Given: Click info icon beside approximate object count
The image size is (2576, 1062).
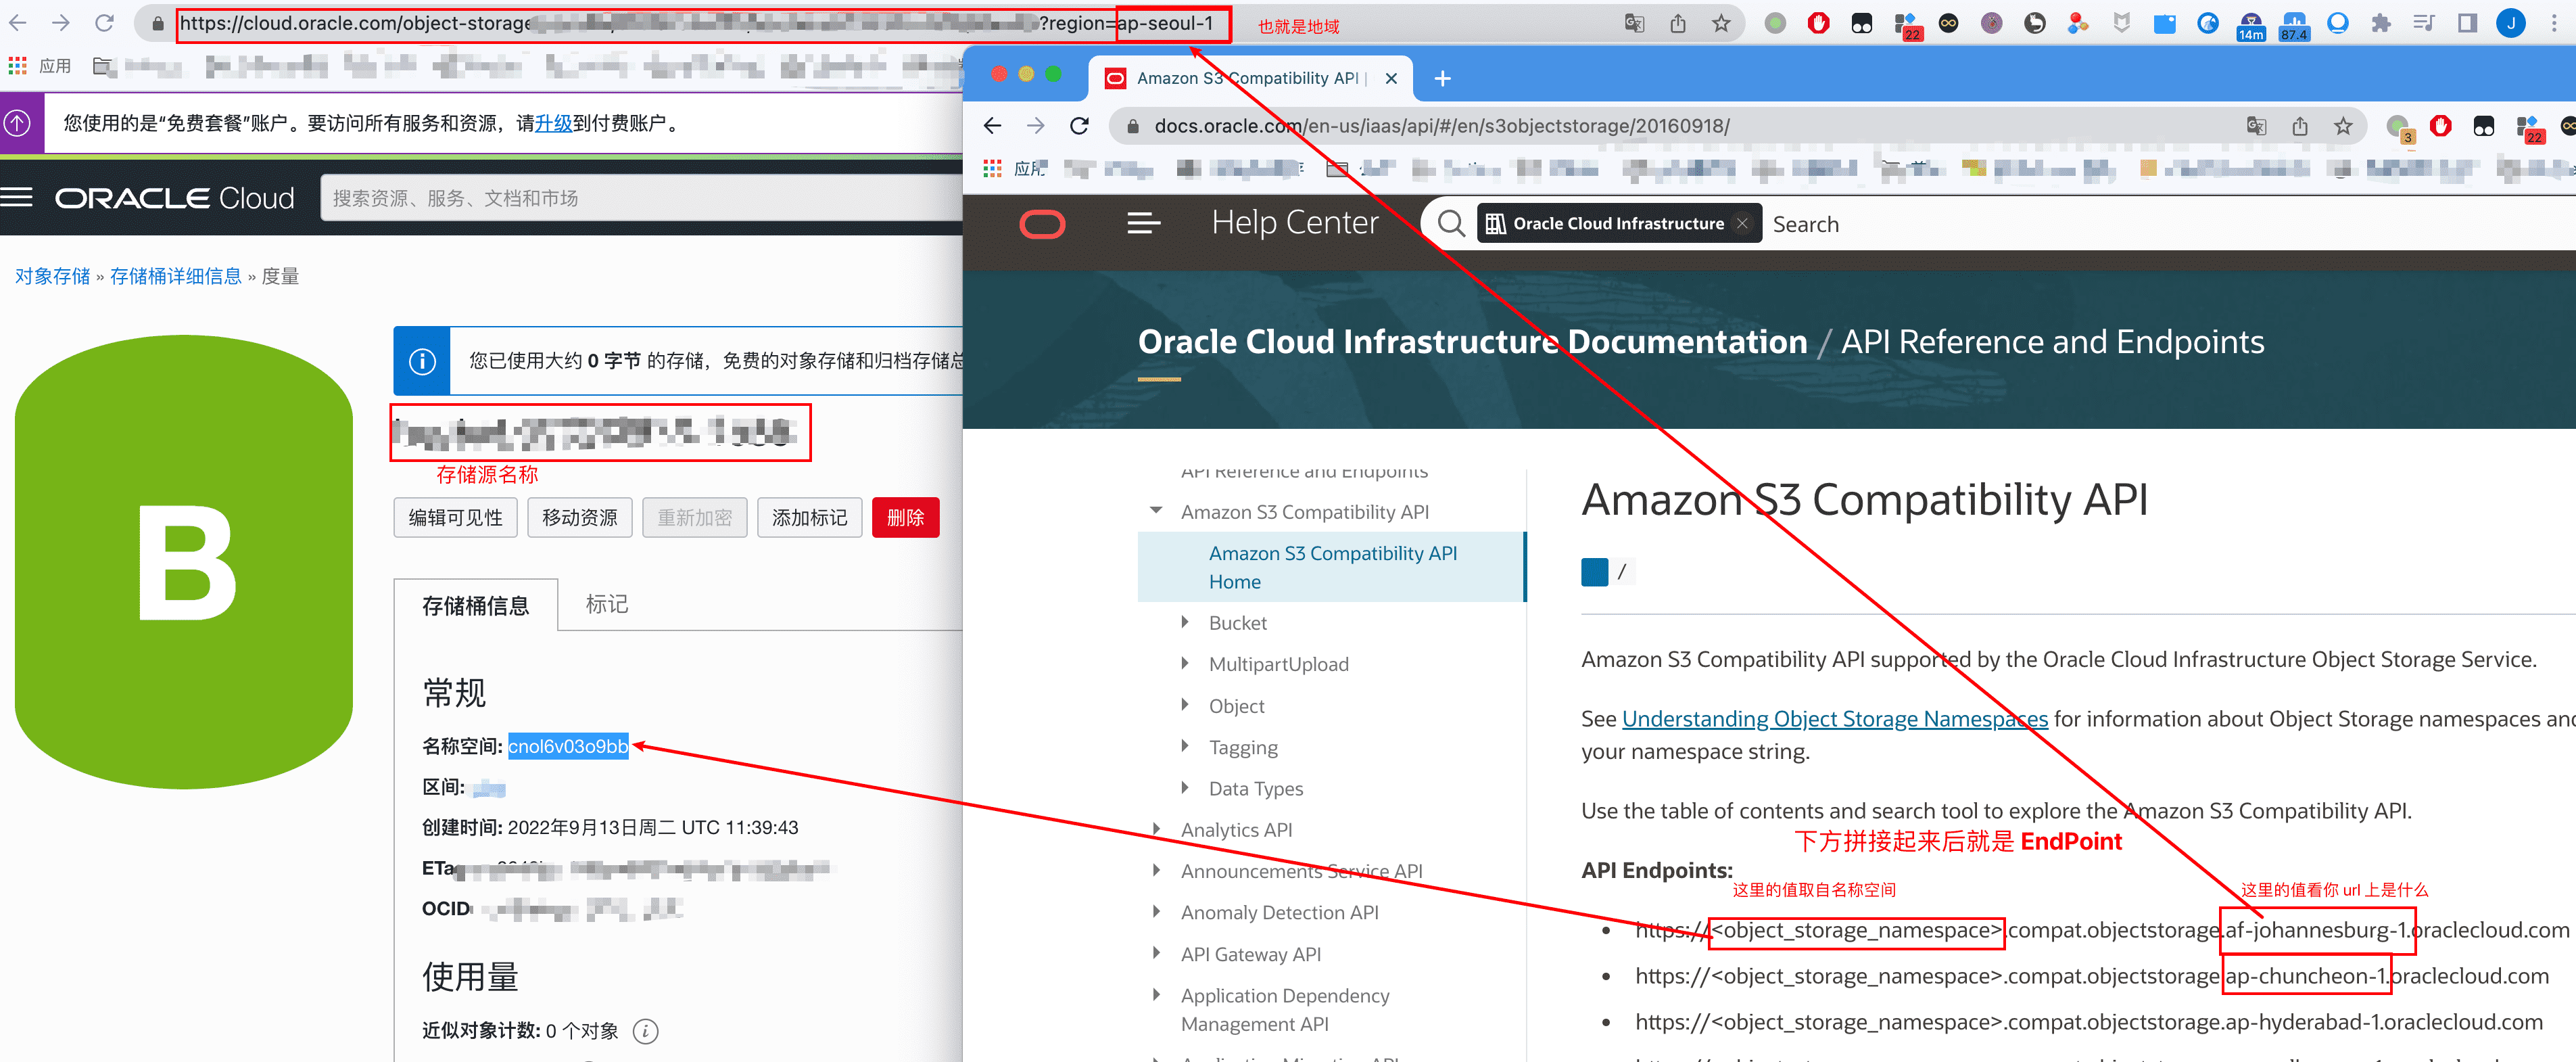Looking at the screenshot, I should (x=646, y=1031).
